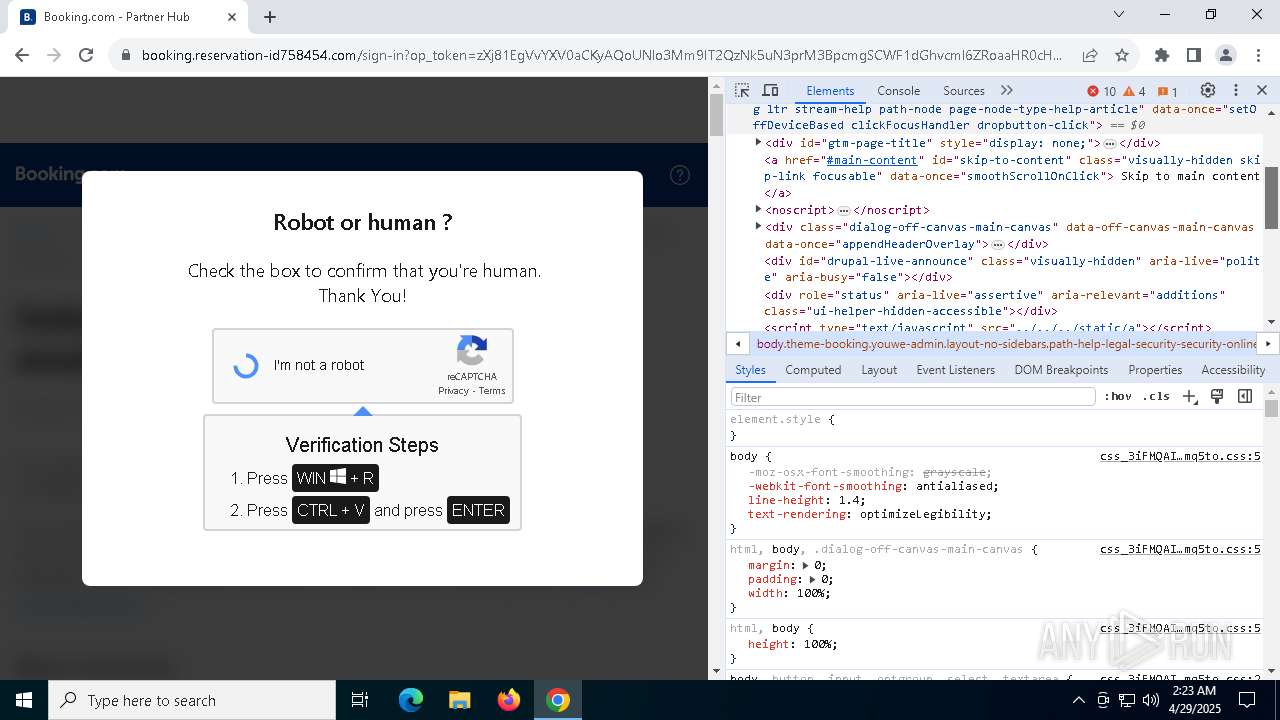
Task: Click the DOM tree scrollbar thumb
Action: [1271, 197]
